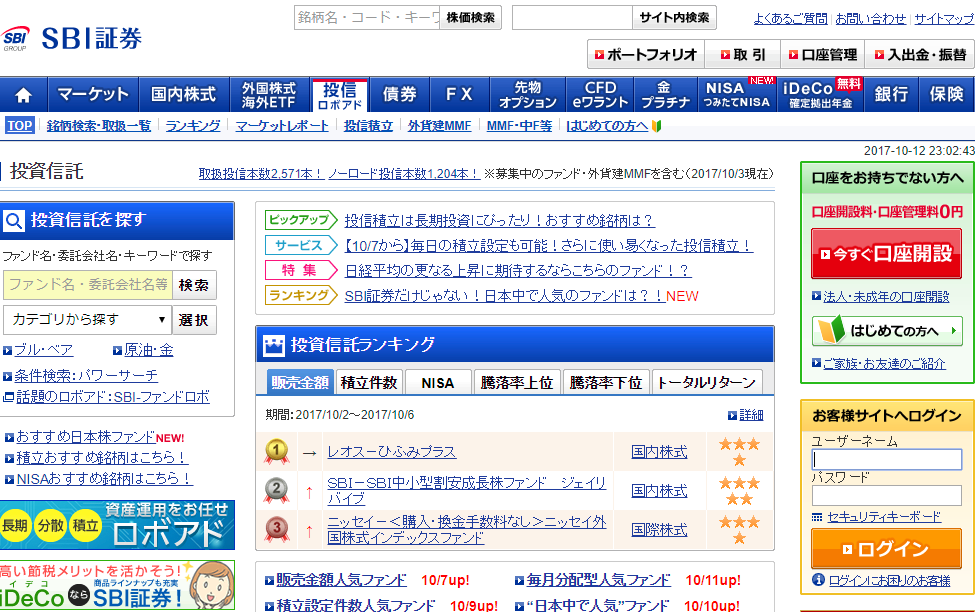Focus the site search input field

point(572,17)
